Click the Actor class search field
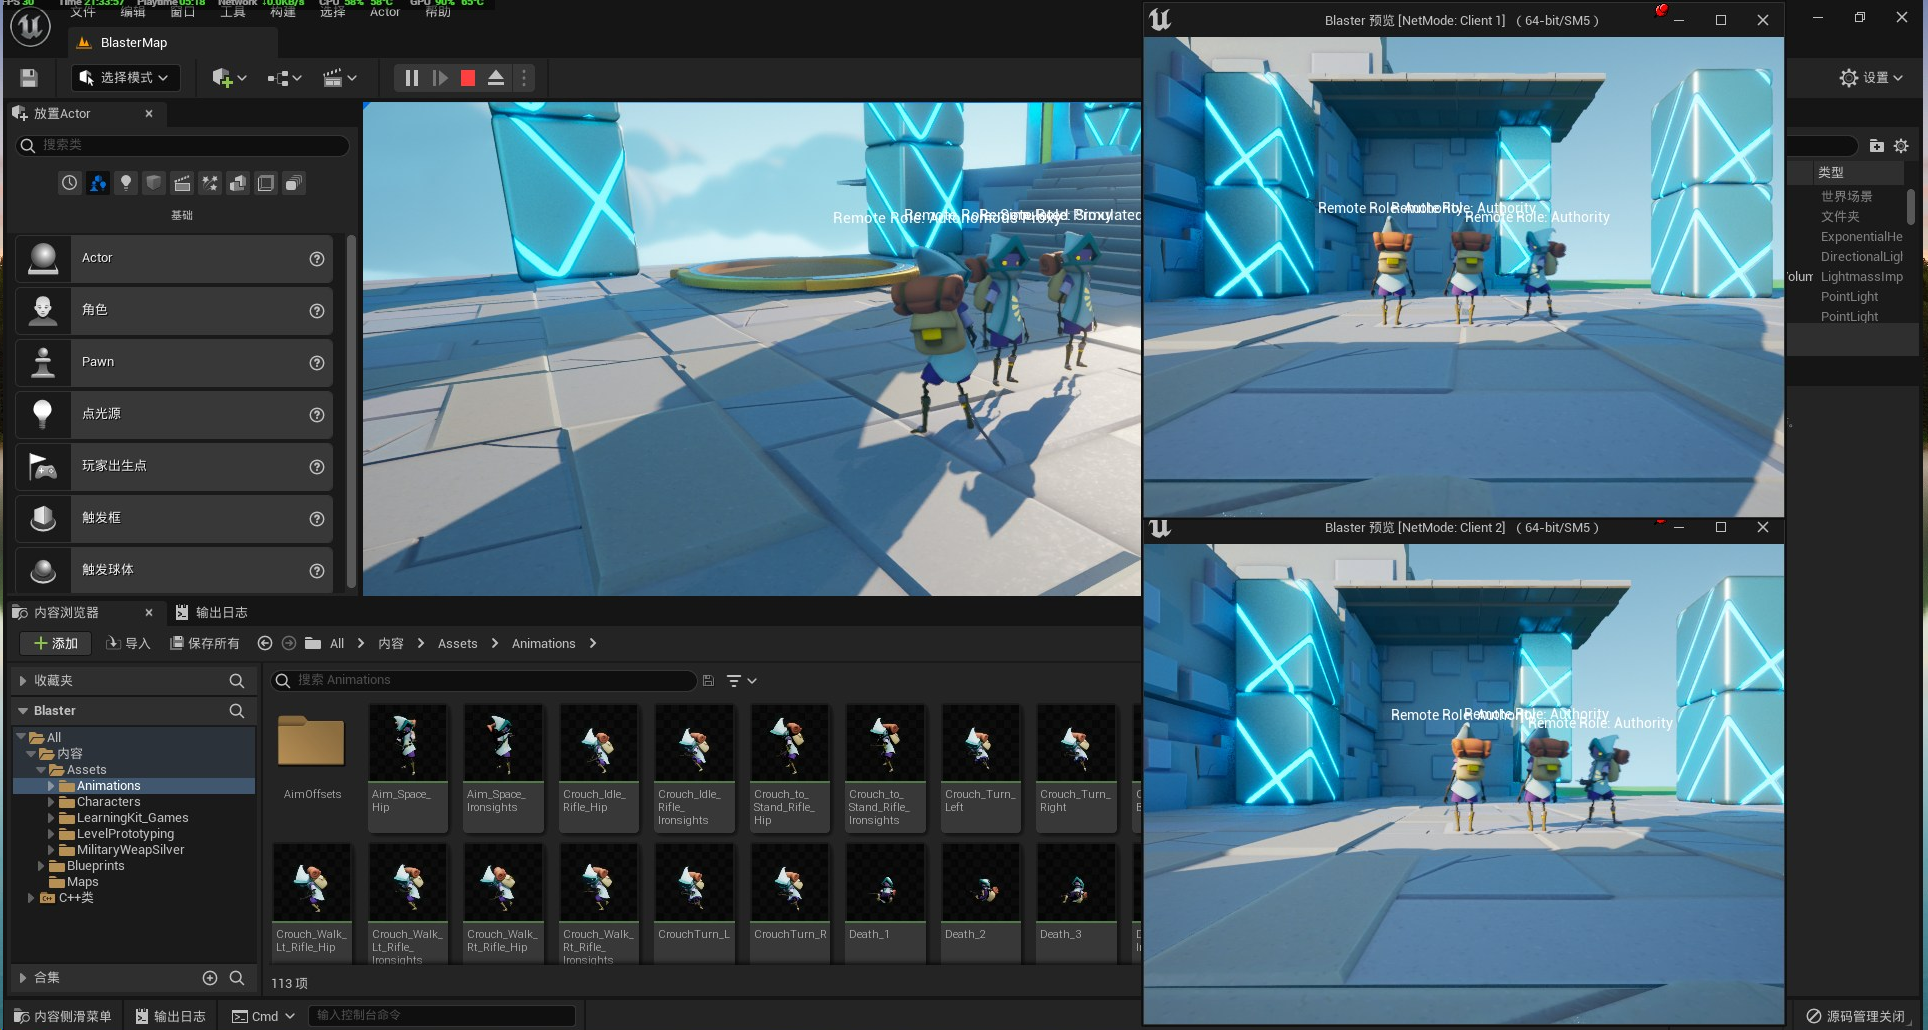The height and width of the screenshot is (1030, 1928). coord(183,146)
